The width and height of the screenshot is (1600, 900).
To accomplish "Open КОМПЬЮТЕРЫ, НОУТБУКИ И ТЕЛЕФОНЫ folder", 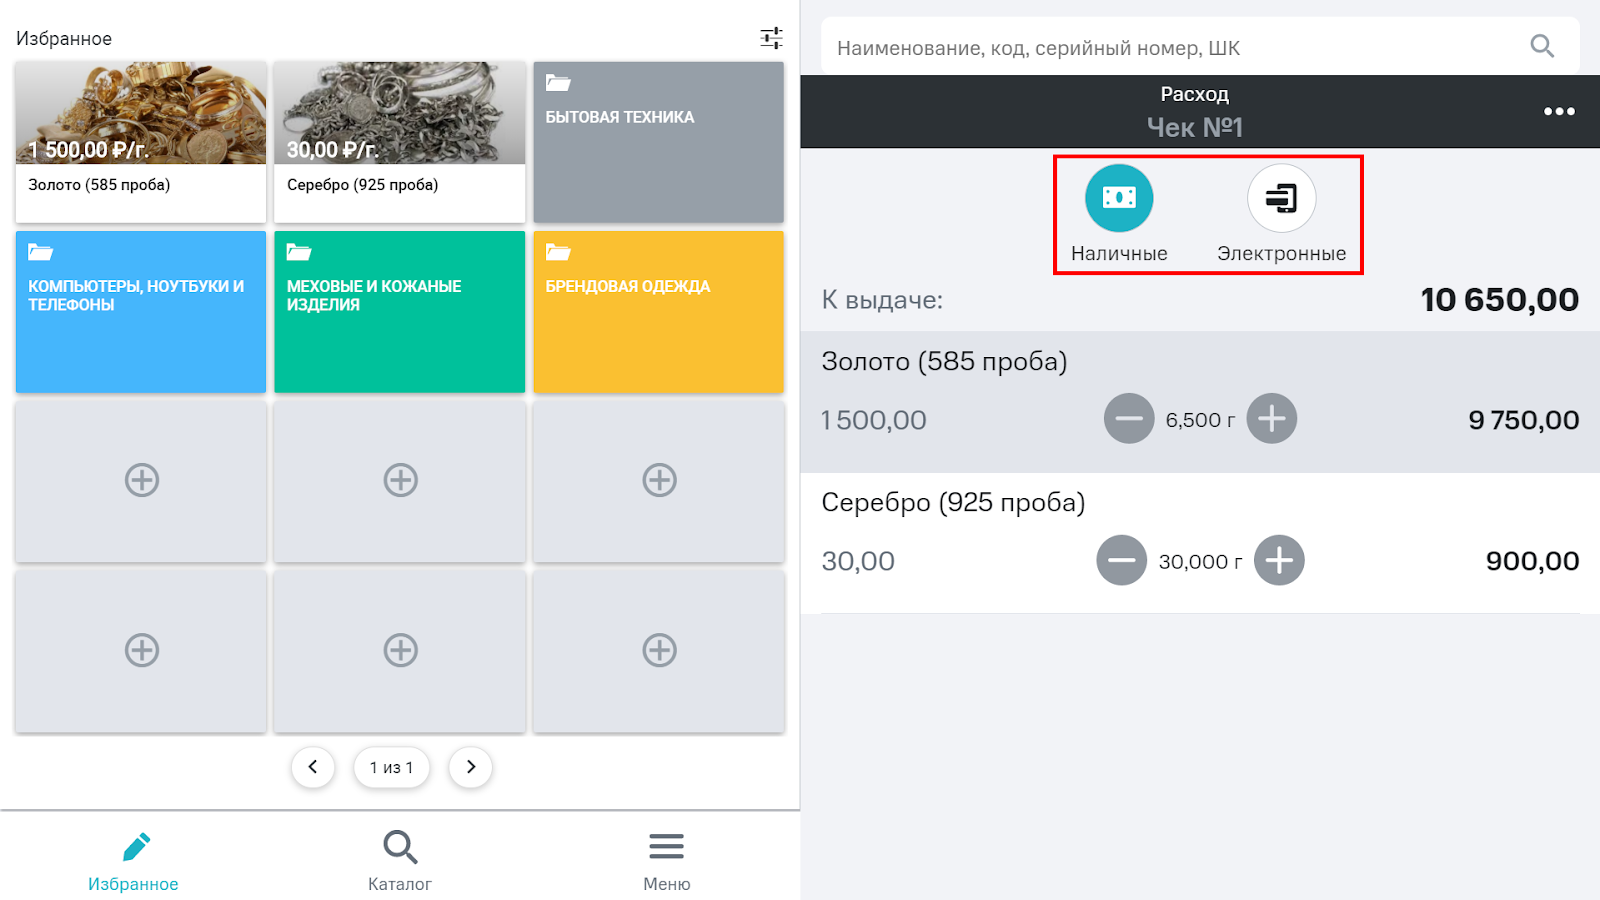I will click(x=141, y=312).
